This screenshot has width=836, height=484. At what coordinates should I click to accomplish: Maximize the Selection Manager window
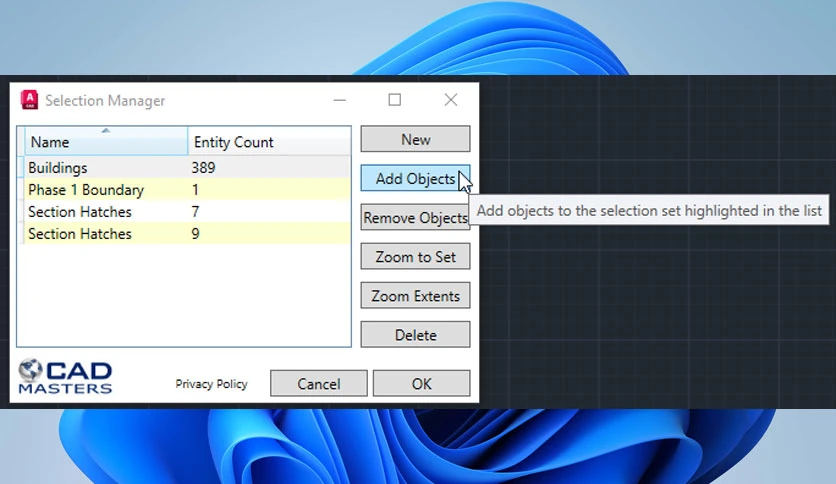click(395, 100)
